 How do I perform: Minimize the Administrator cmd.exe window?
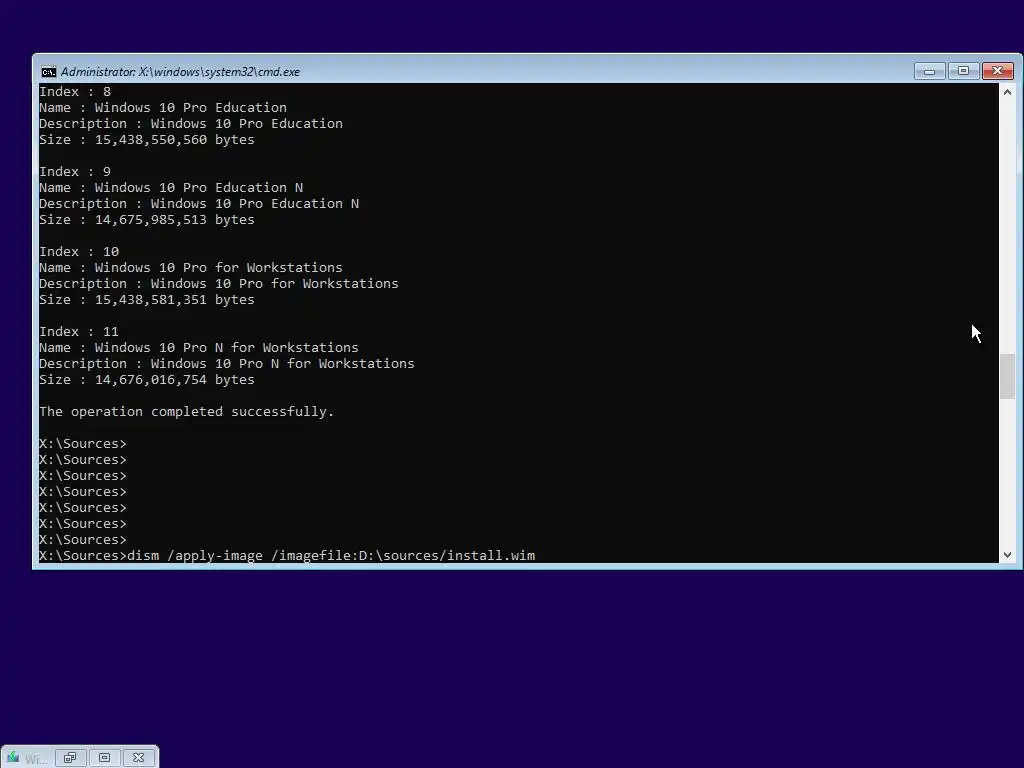coord(929,71)
